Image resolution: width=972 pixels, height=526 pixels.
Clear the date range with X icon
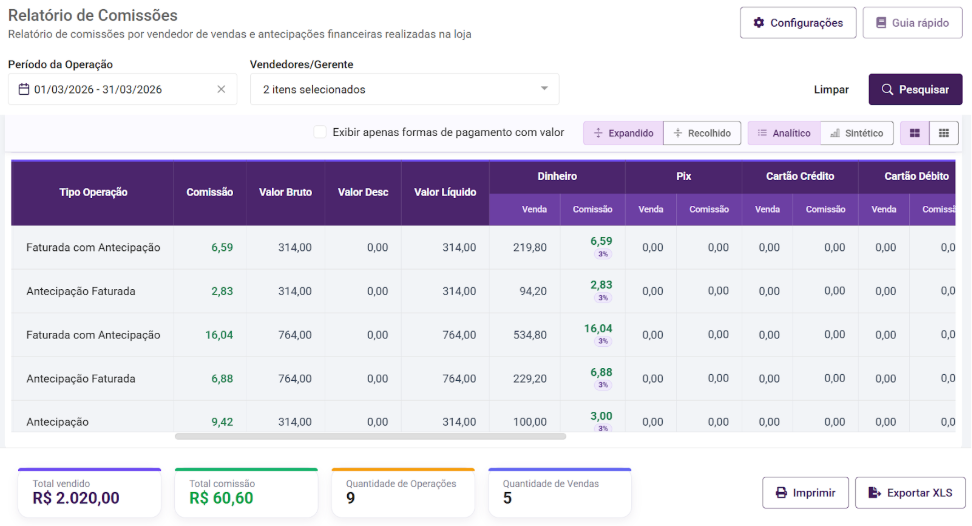pyautogui.click(x=221, y=89)
